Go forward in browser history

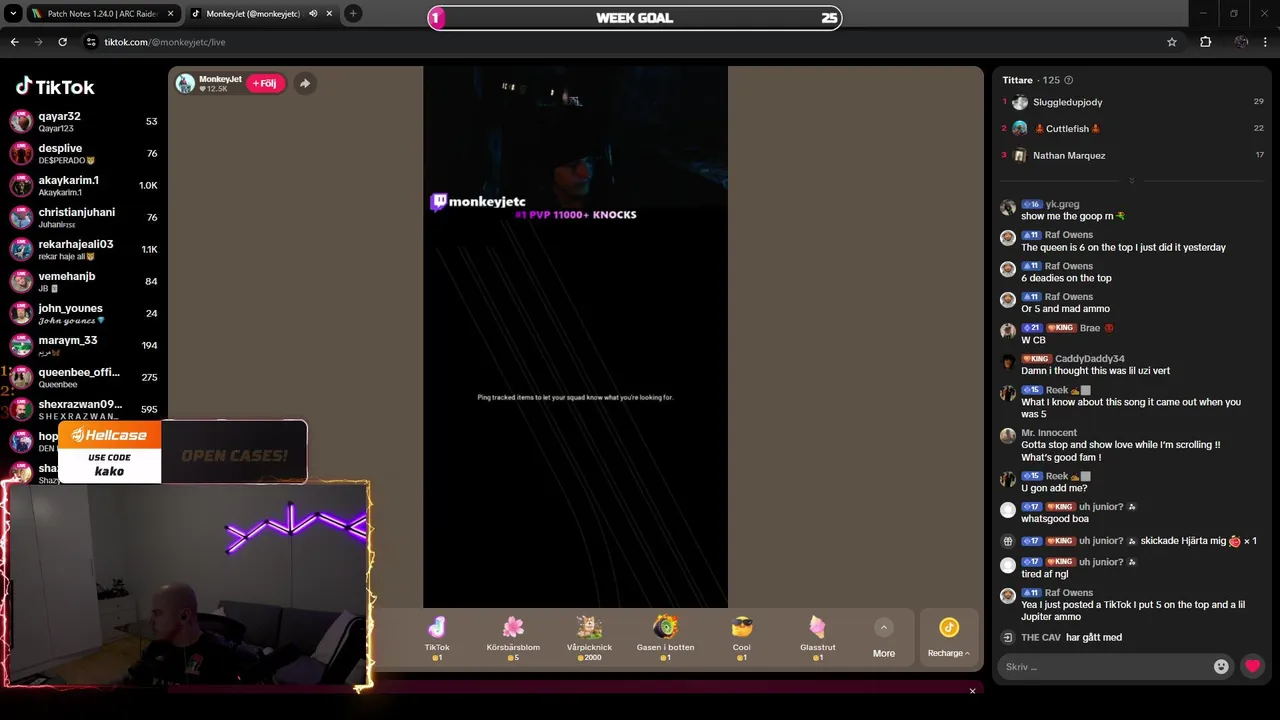click(38, 42)
